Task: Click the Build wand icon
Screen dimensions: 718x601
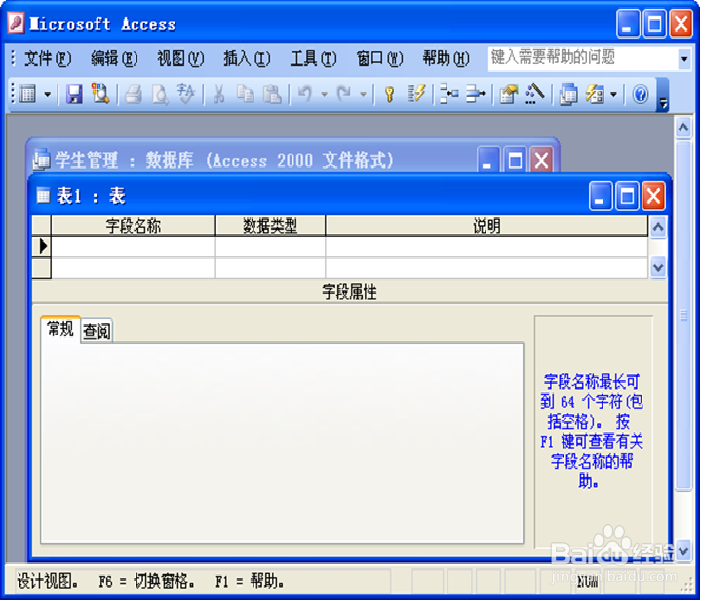Action: coord(534,93)
